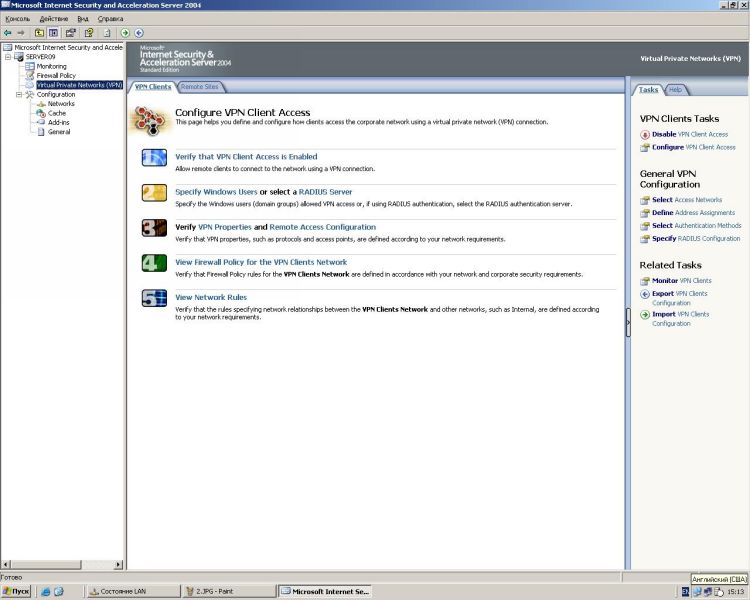Click the Пуск start button
The width and height of the screenshot is (750, 600).
(16, 592)
